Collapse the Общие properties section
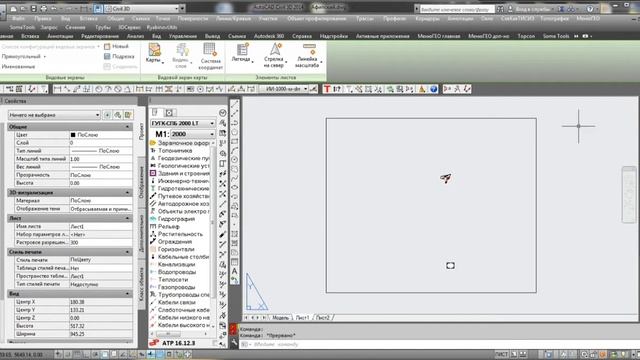 point(127,127)
